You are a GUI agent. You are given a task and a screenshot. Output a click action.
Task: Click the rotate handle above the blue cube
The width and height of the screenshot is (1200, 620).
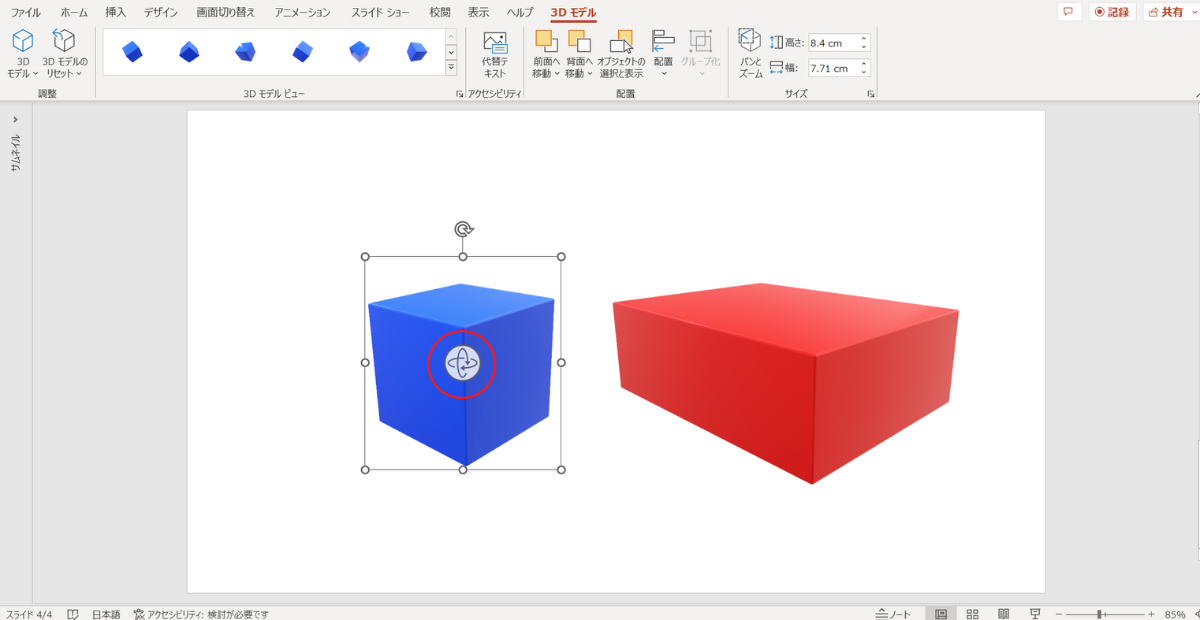coord(463,230)
